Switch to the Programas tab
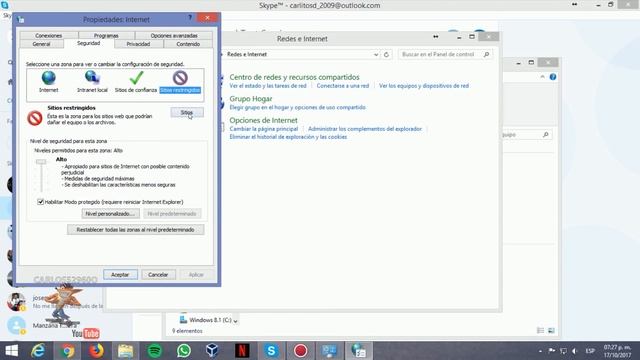The width and height of the screenshot is (640, 360). coord(106,36)
